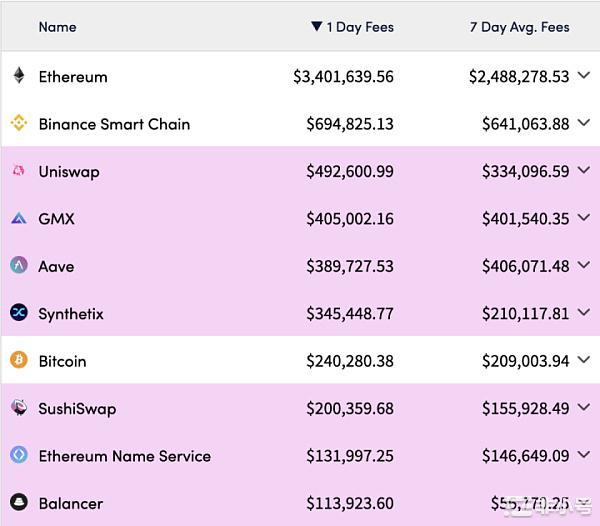Sort by the Name column header
600x526 pixels.
(57, 27)
